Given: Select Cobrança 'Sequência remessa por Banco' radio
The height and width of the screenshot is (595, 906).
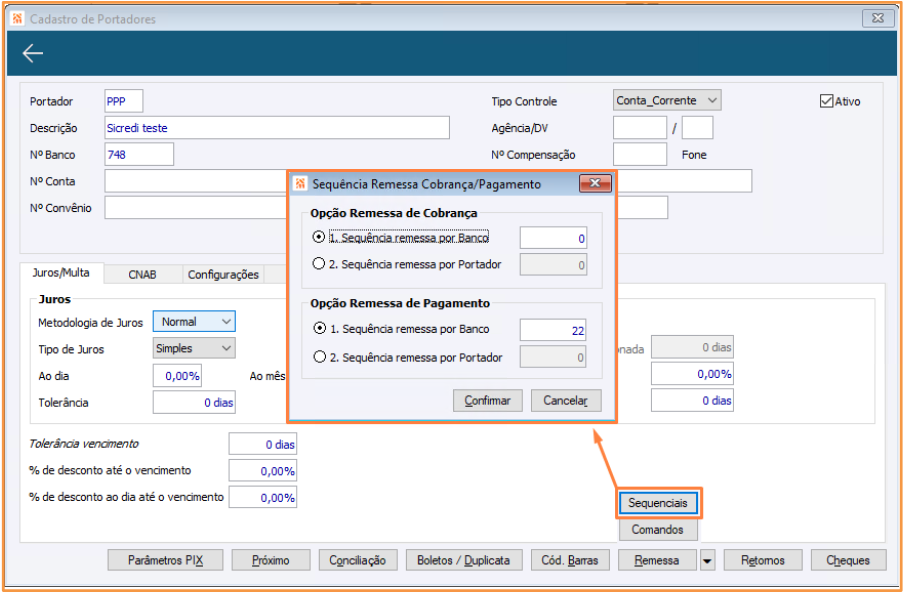Looking at the screenshot, I should [318, 237].
